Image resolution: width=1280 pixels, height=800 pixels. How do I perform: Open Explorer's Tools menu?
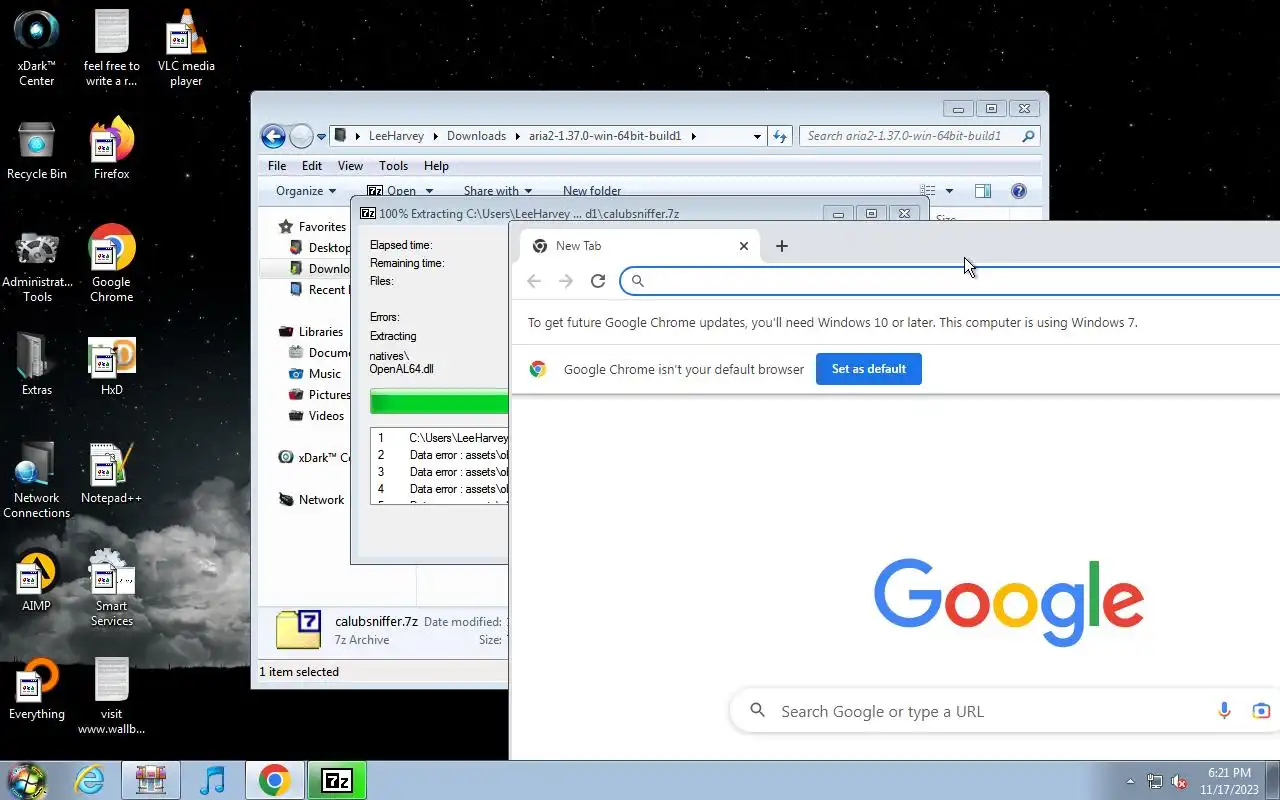(393, 166)
